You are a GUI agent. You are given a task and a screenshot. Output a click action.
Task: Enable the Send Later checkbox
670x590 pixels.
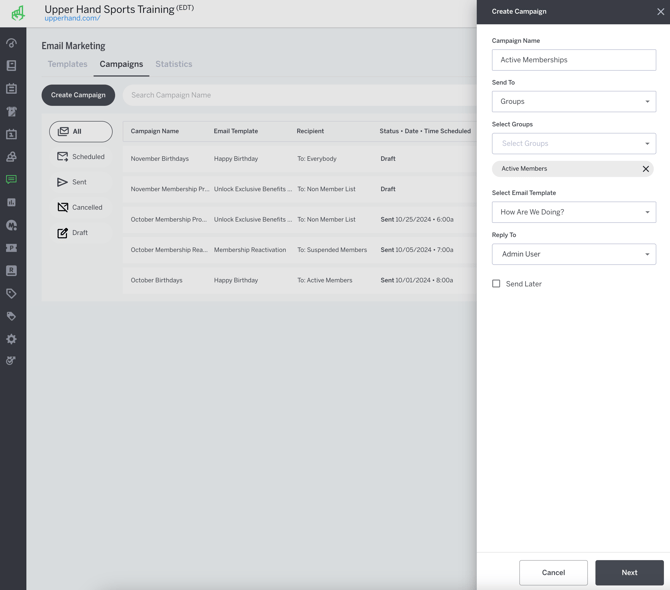tap(496, 284)
